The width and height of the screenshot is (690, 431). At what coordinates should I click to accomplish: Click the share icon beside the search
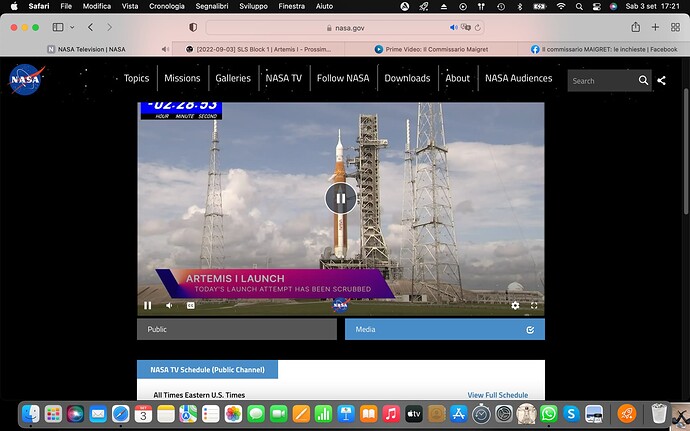pos(662,80)
